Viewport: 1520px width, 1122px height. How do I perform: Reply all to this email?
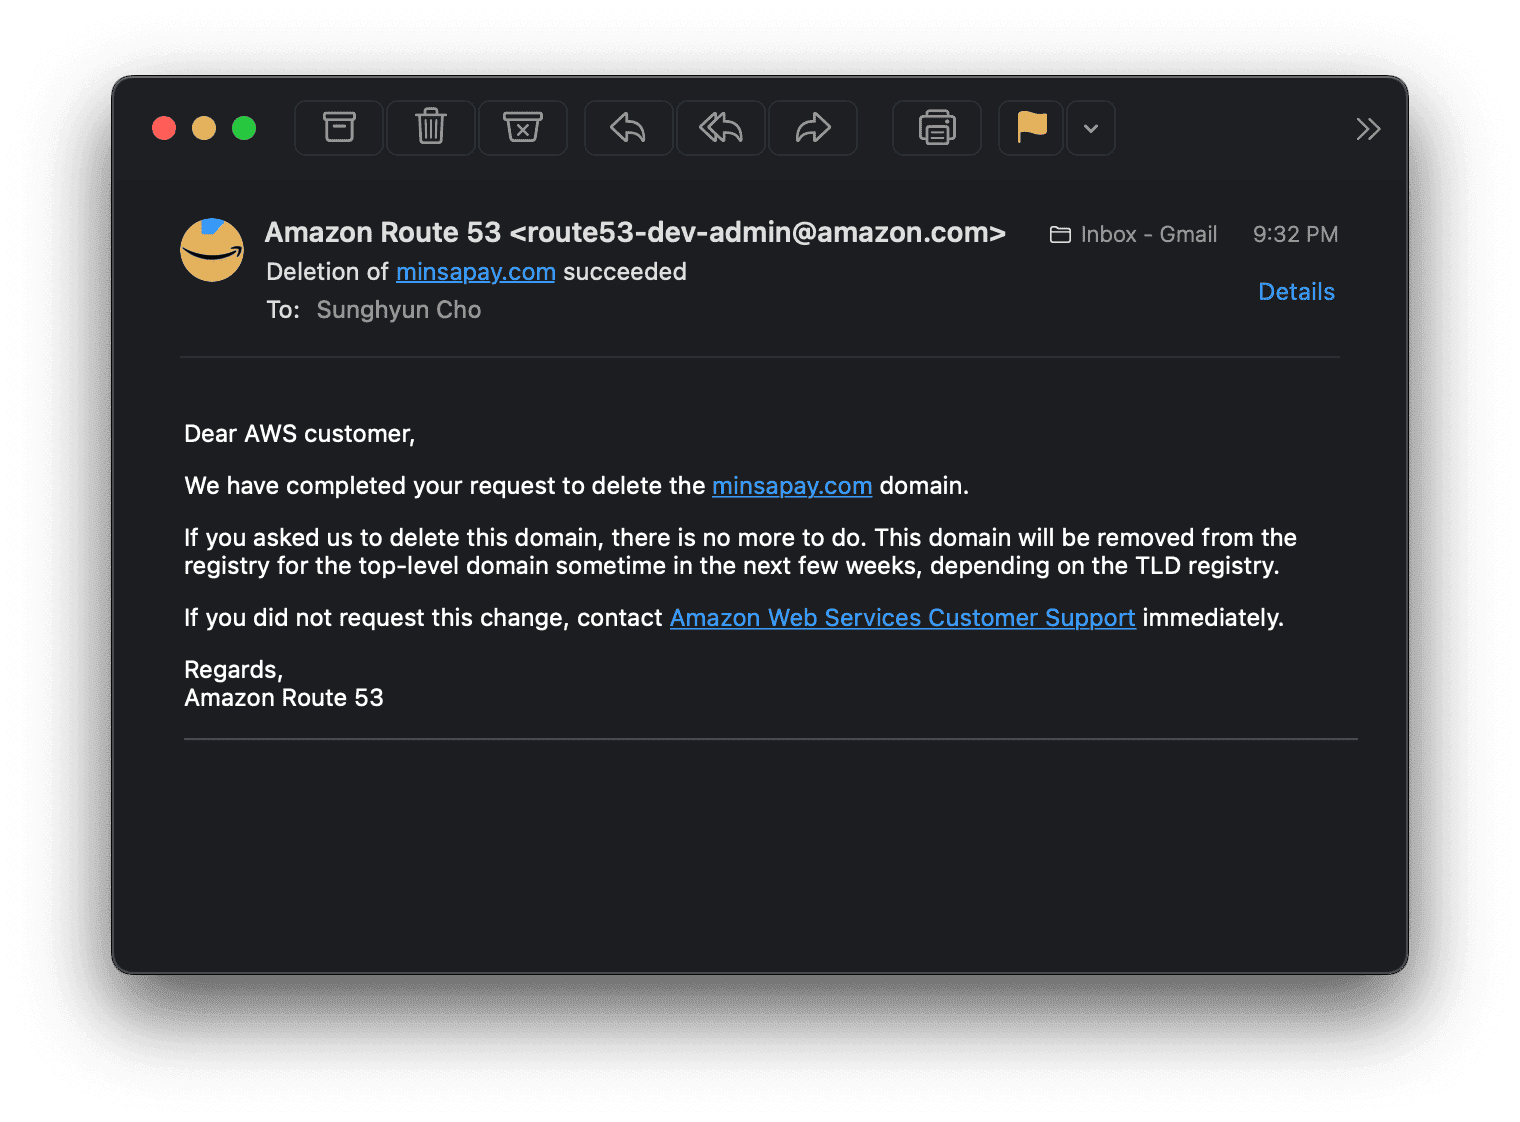(x=721, y=128)
